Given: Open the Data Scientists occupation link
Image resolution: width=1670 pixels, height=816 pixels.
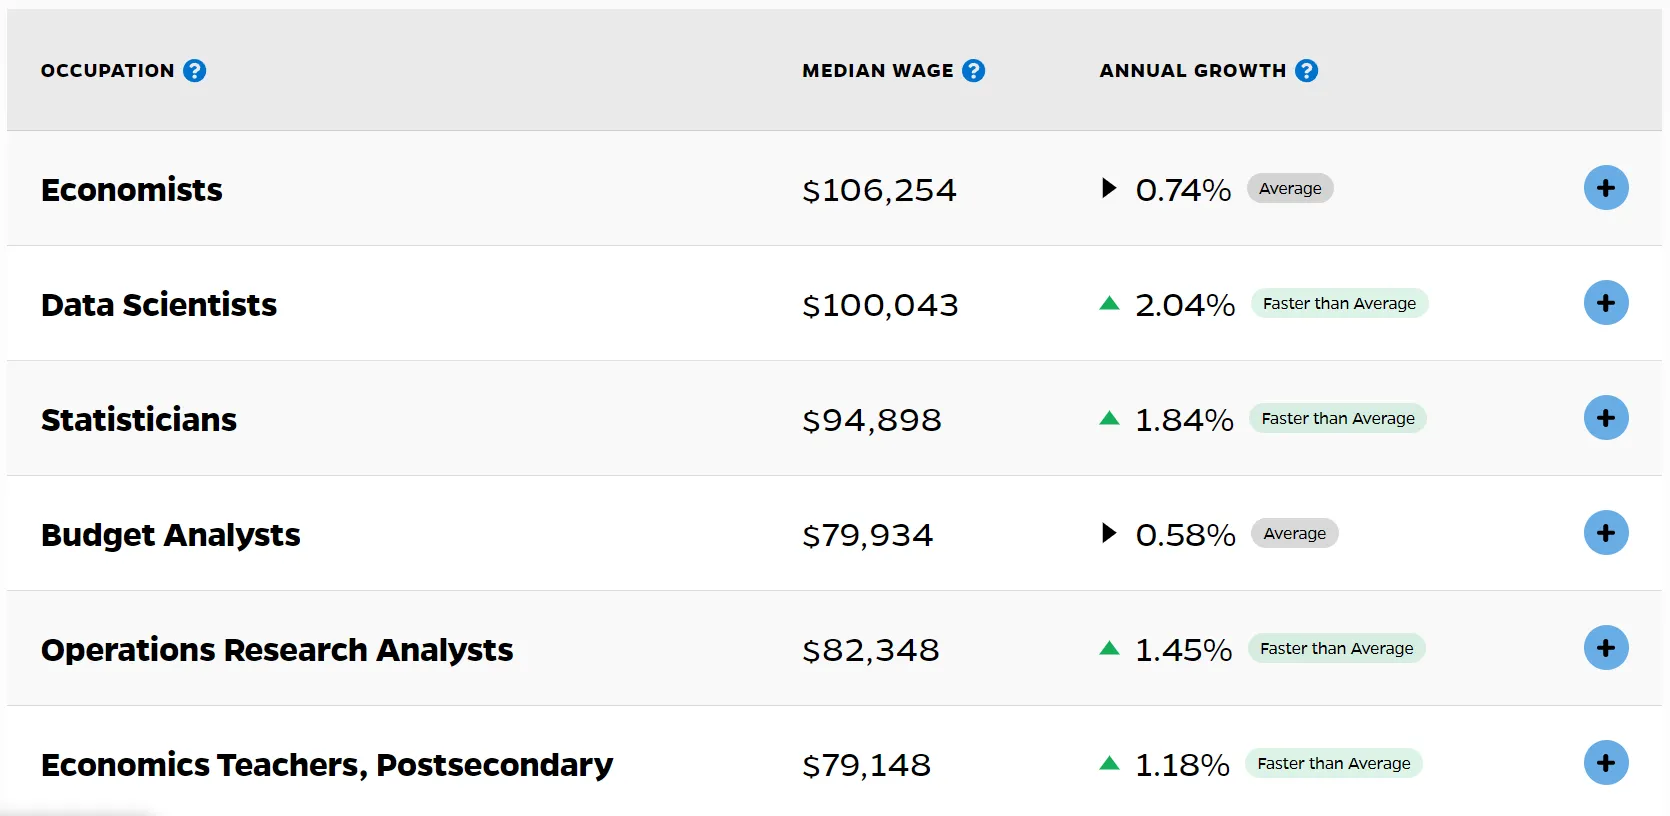Looking at the screenshot, I should [159, 305].
